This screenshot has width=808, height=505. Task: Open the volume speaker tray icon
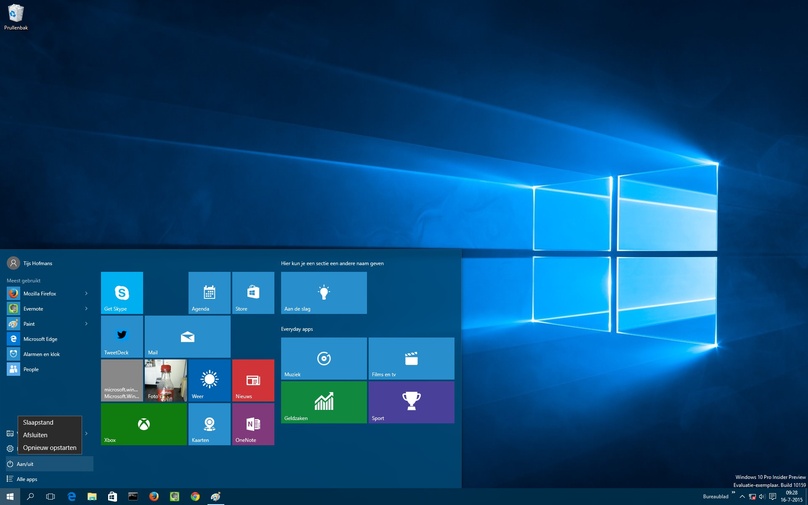pyautogui.click(x=762, y=497)
